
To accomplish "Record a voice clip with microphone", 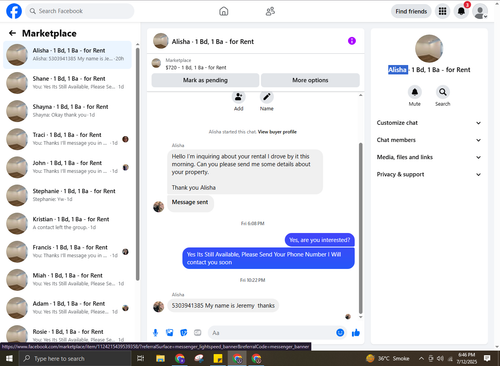I will click(x=156, y=332).
